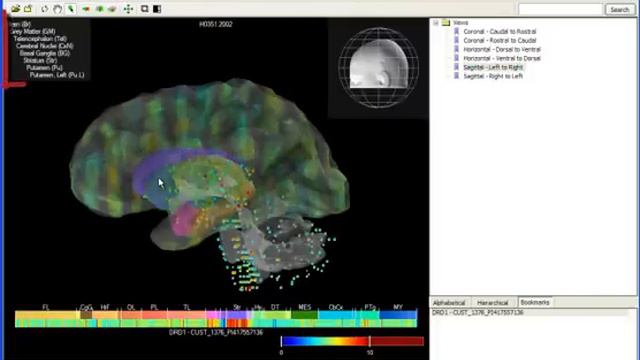Image resolution: width=640 pixels, height=360 pixels.
Task: Choose Horizontal - Dorsal to Ventral view
Action: 502,49
